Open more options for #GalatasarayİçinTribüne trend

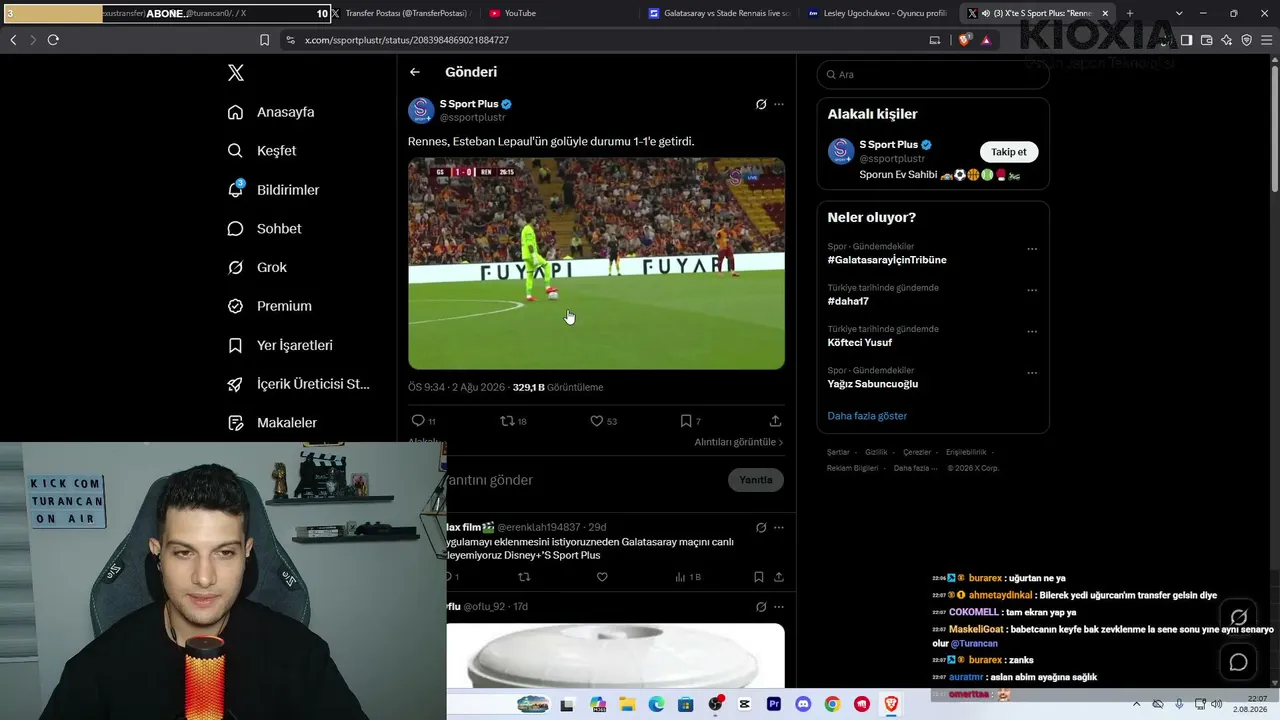pos(1032,249)
